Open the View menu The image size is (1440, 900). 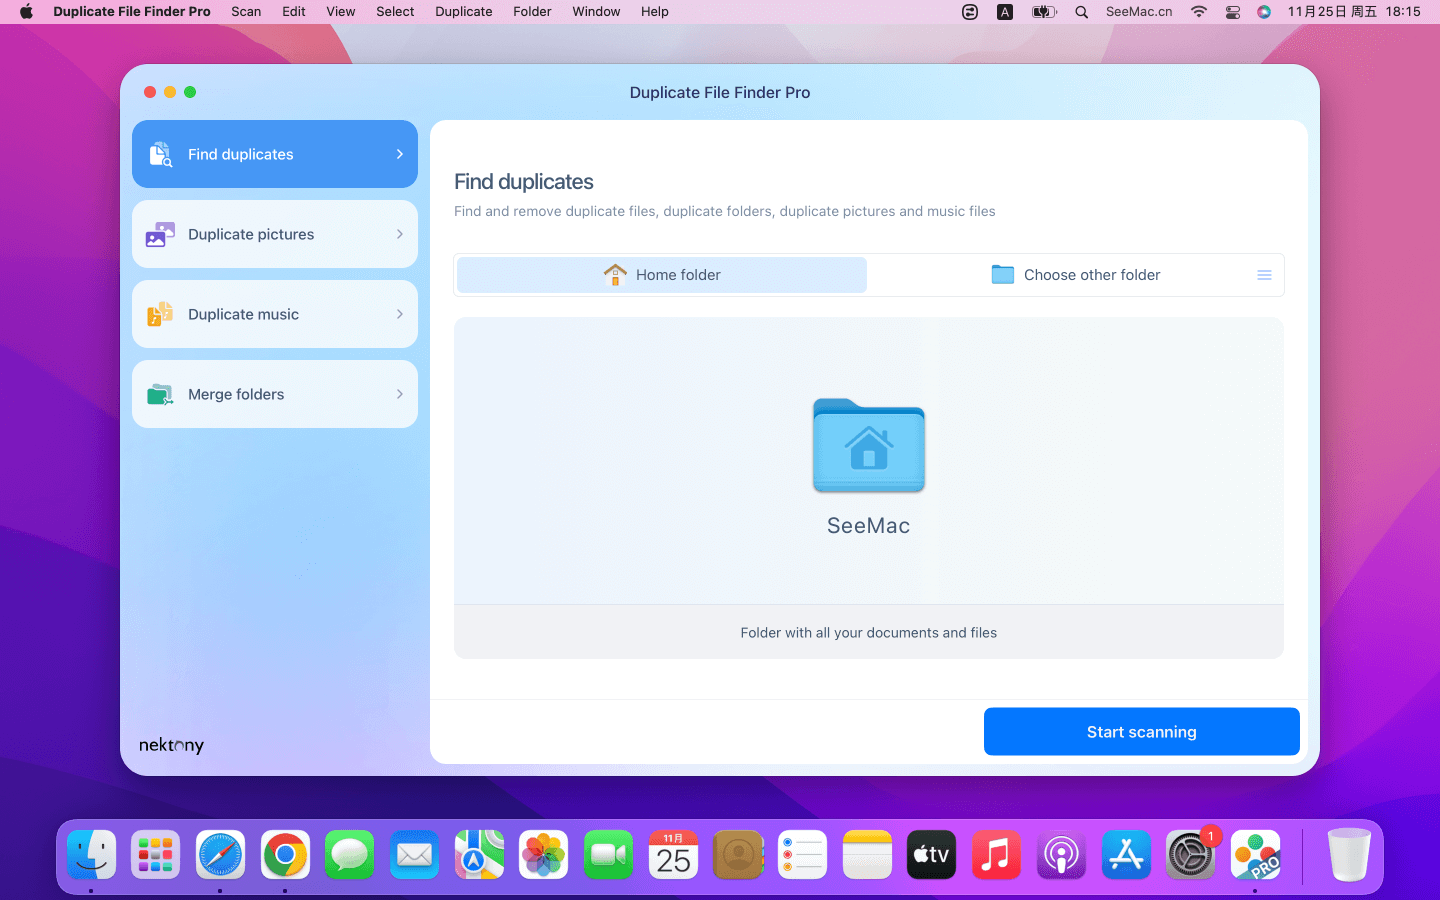[x=341, y=12]
